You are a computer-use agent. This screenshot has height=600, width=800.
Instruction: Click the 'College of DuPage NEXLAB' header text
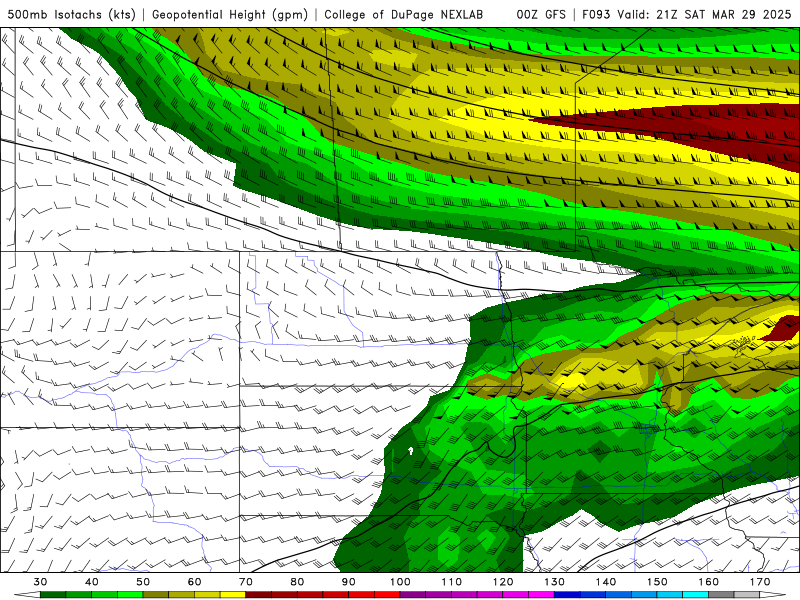click(x=403, y=14)
